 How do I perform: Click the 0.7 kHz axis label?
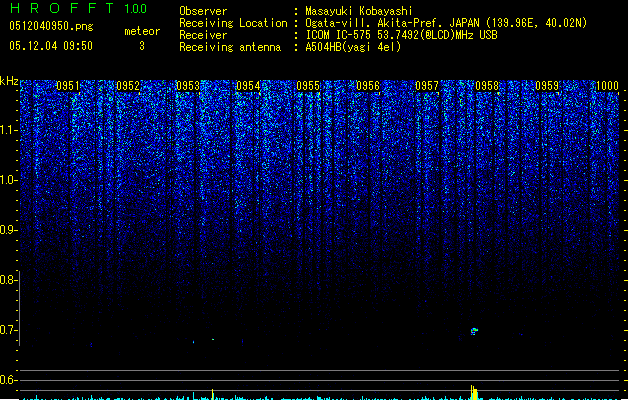(x=8, y=330)
